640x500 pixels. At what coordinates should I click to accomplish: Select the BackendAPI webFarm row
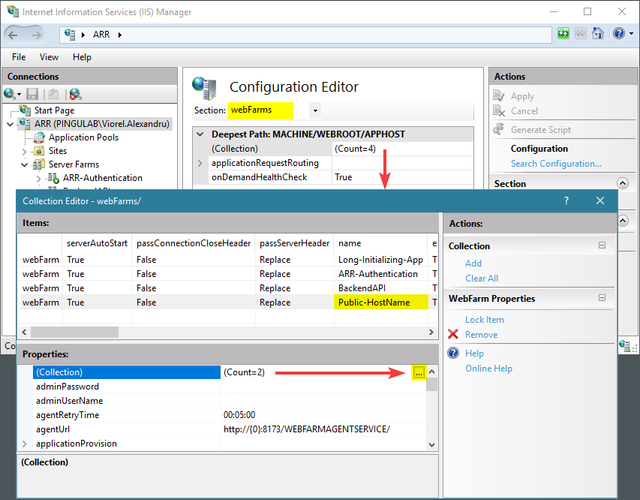(x=228, y=288)
